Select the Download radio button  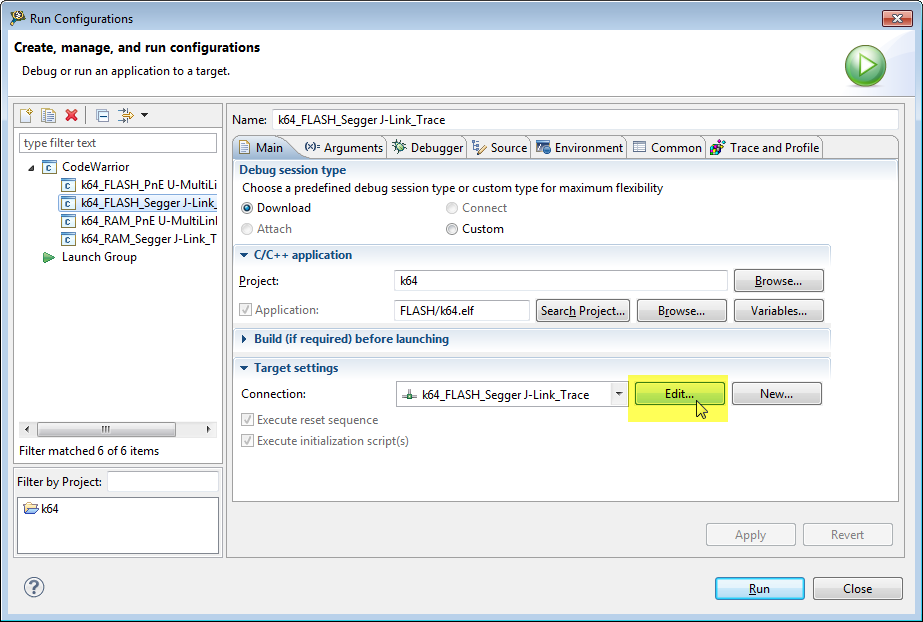coord(247,208)
